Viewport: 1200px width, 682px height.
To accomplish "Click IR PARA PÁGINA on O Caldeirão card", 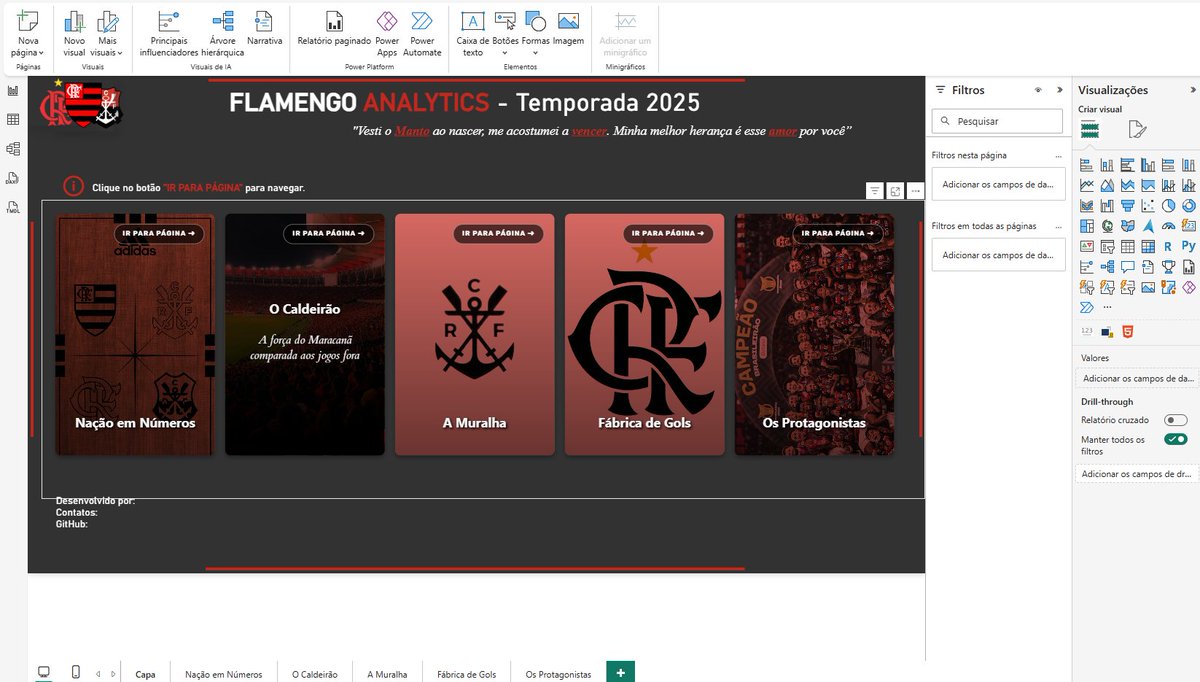I will (329, 233).
